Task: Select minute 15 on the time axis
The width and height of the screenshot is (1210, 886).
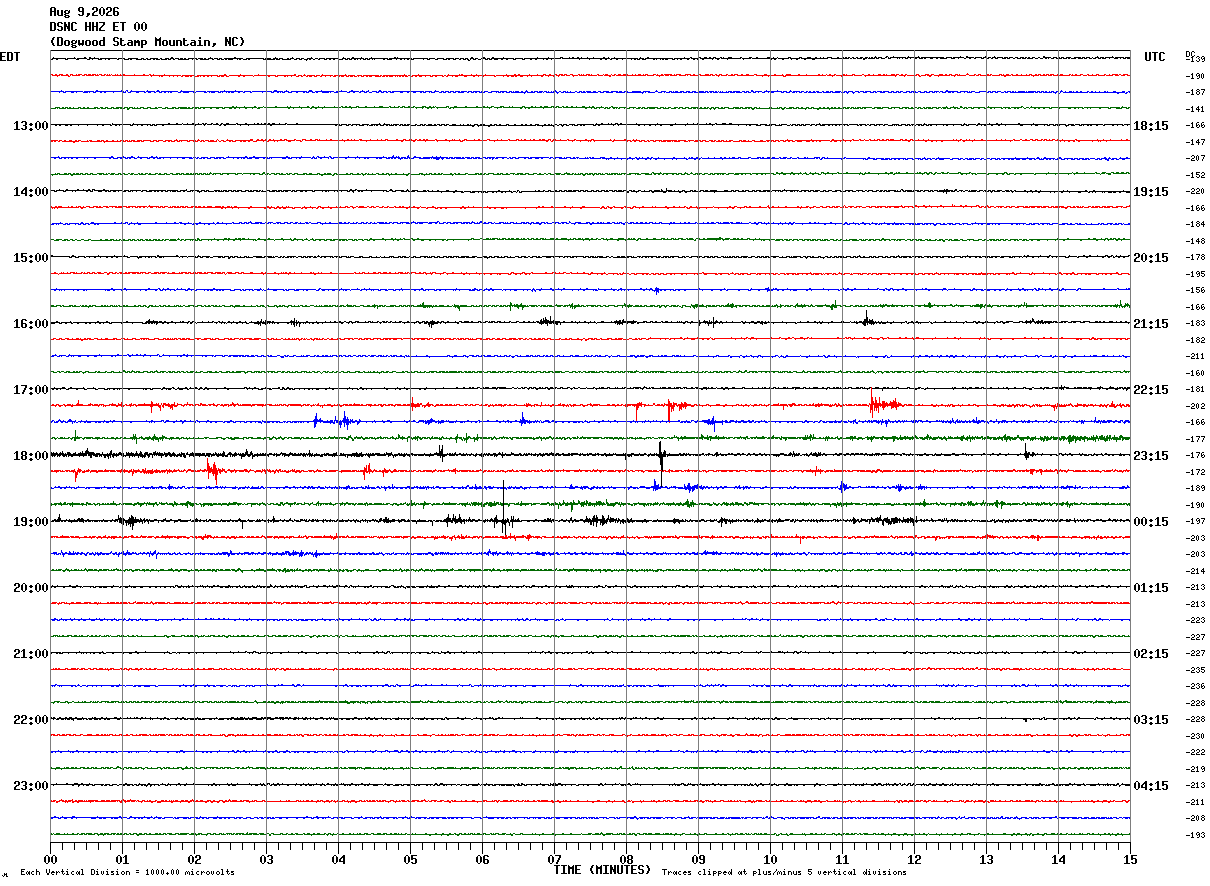Action: (x=1130, y=859)
